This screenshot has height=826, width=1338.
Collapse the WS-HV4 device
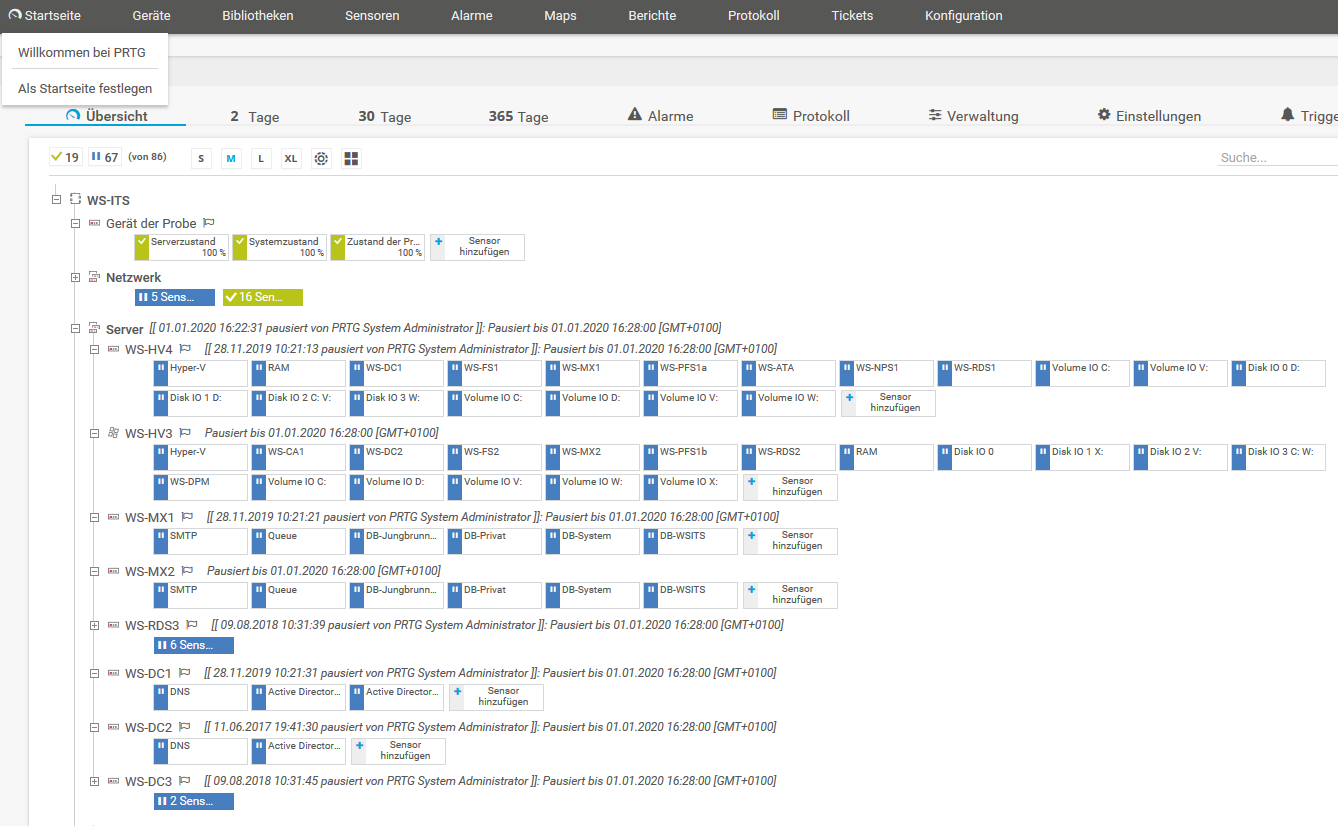tap(94, 349)
